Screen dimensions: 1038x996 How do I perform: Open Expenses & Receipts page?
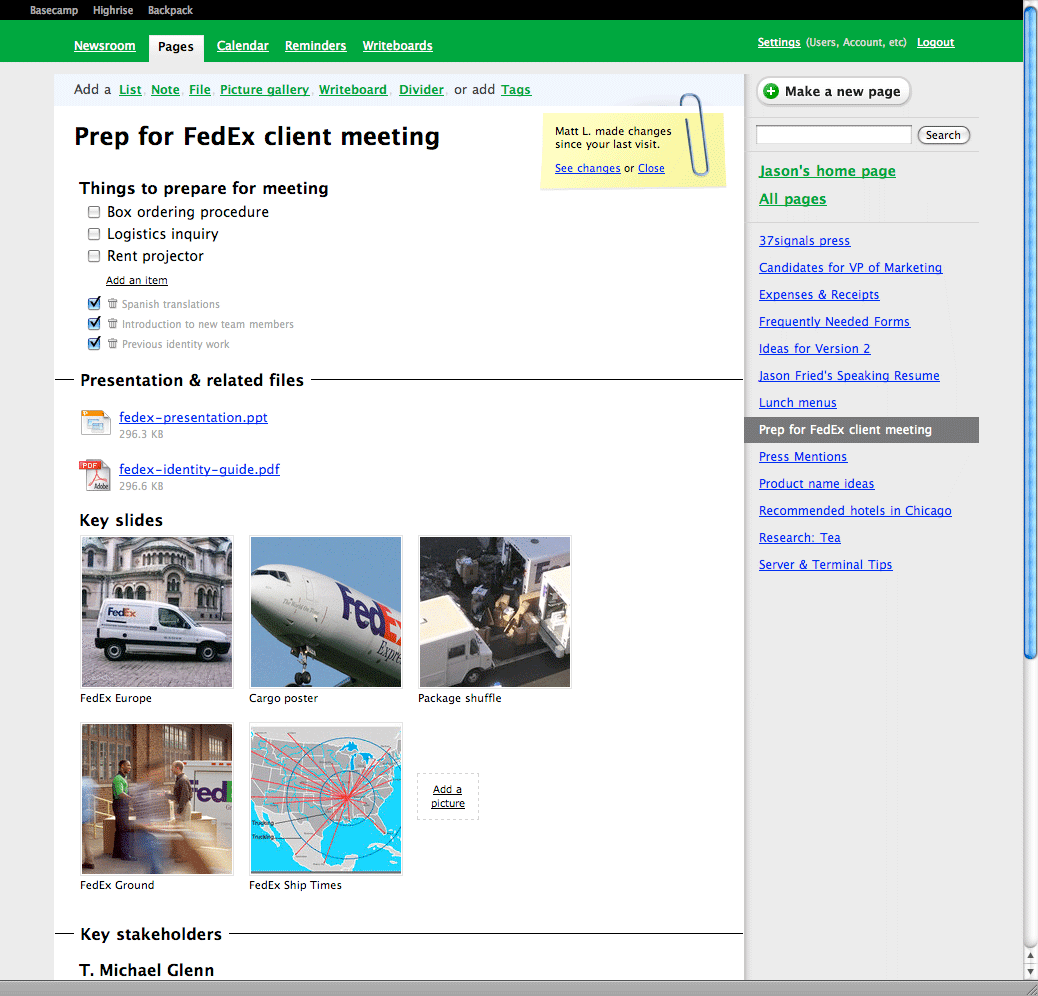819,294
